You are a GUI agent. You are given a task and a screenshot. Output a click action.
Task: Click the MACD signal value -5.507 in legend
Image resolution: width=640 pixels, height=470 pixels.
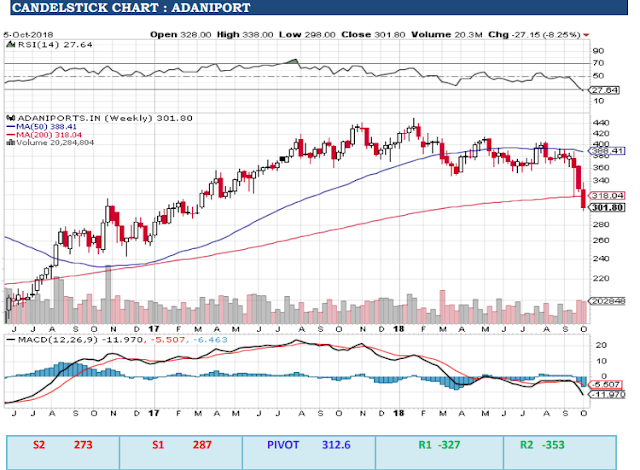pyautogui.click(x=167, y=340)
